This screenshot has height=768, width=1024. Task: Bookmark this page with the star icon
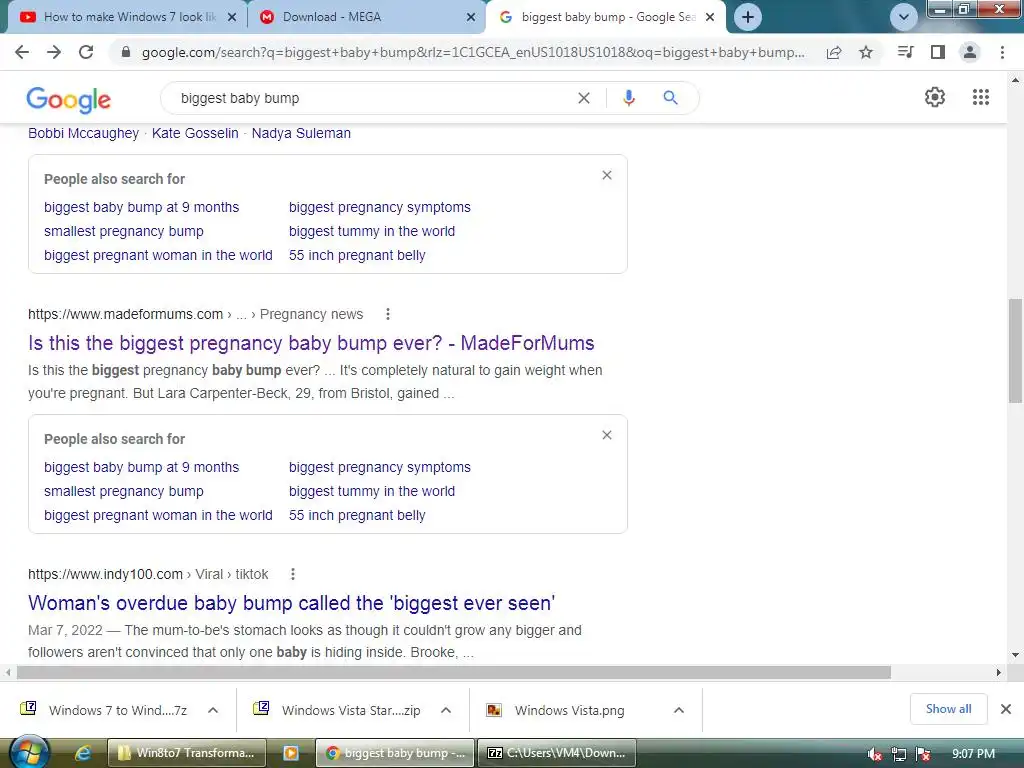tap(866, 52)
